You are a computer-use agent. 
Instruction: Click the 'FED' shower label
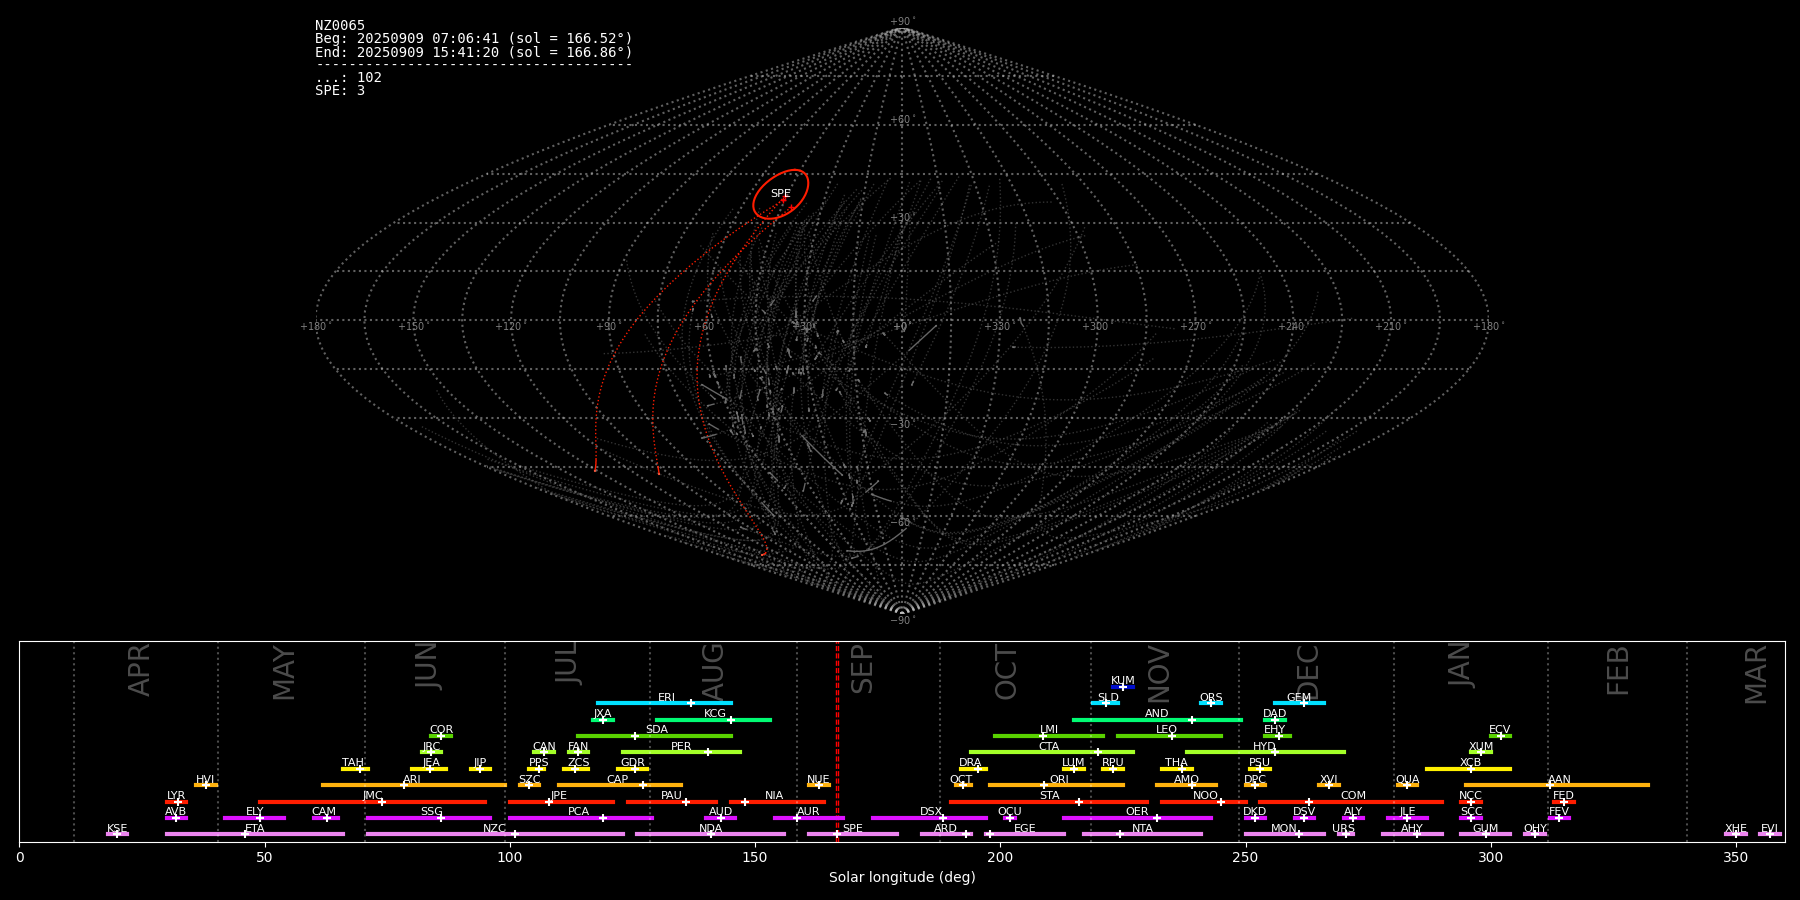coord(1563,796)
